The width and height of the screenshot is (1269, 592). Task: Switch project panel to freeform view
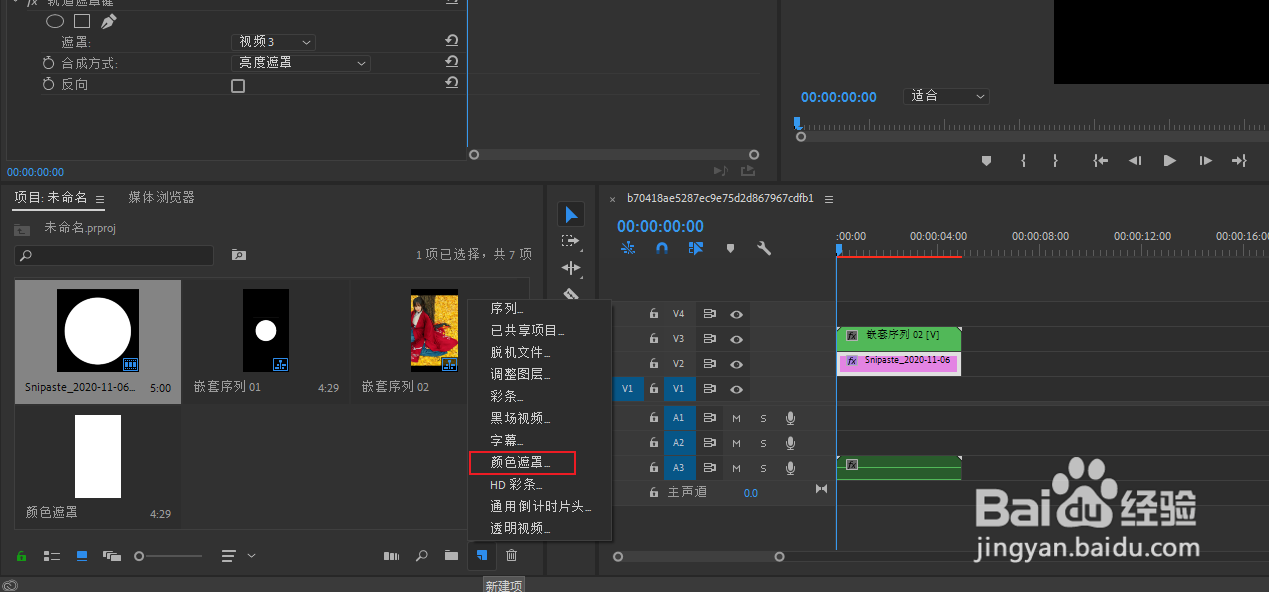111,555
